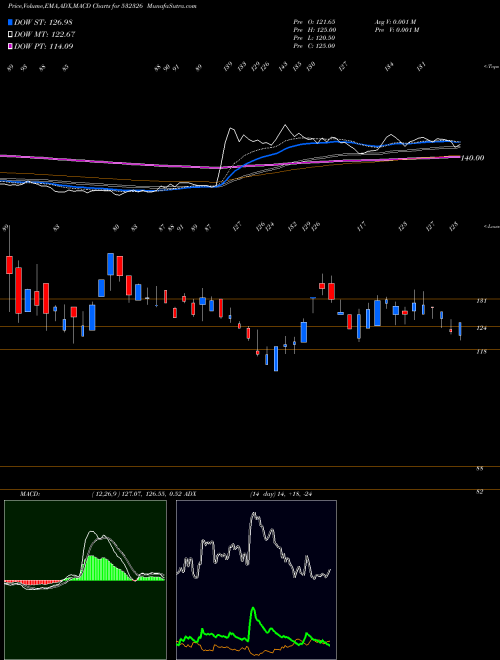This screenshot has width=500, height=660.
Task: Click the magenta DOW PT legend swatch
Action: tap(10, 46)
